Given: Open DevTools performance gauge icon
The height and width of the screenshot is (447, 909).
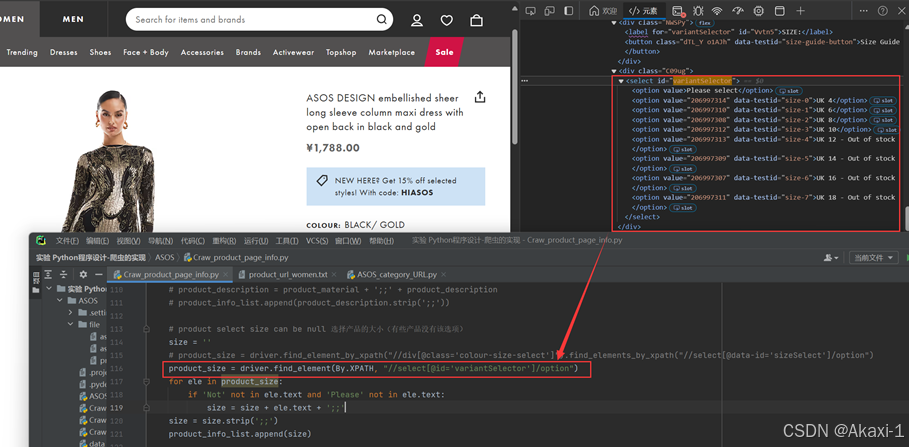Looking at the screenshot, I should coord(737,10).
